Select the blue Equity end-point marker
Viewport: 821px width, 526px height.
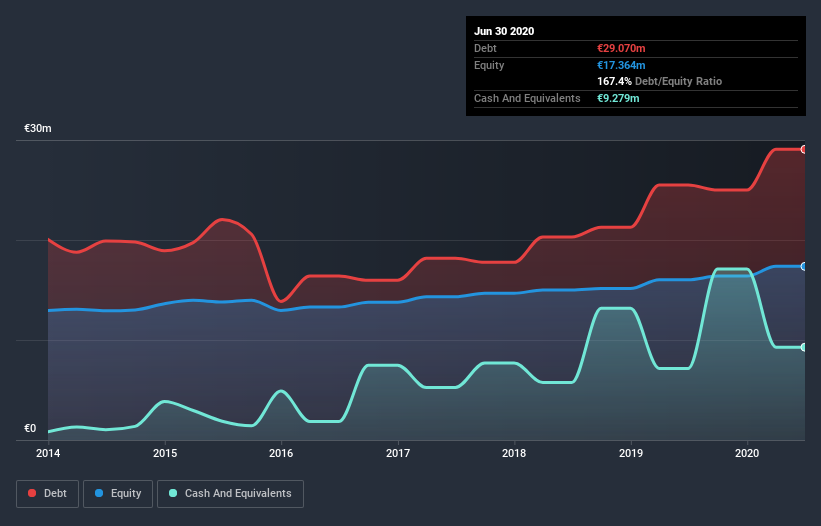(x=804, y=266)
